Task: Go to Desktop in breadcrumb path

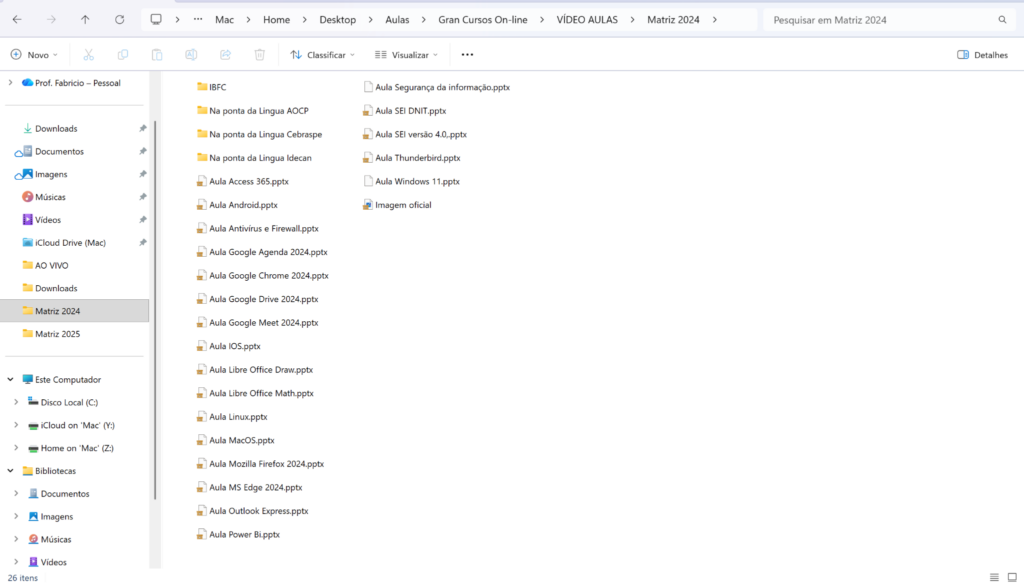Action: pyautogui.click(x=338, y=20)
